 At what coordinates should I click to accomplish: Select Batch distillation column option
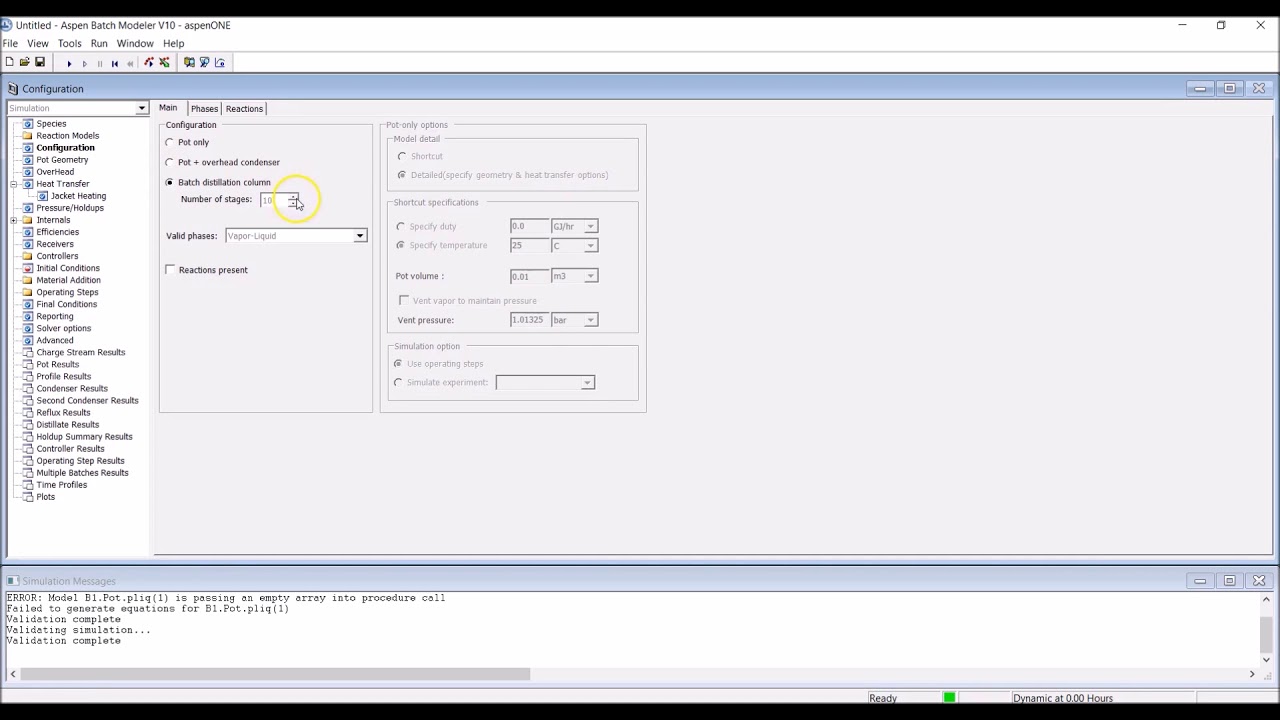[x=170, y=182]
